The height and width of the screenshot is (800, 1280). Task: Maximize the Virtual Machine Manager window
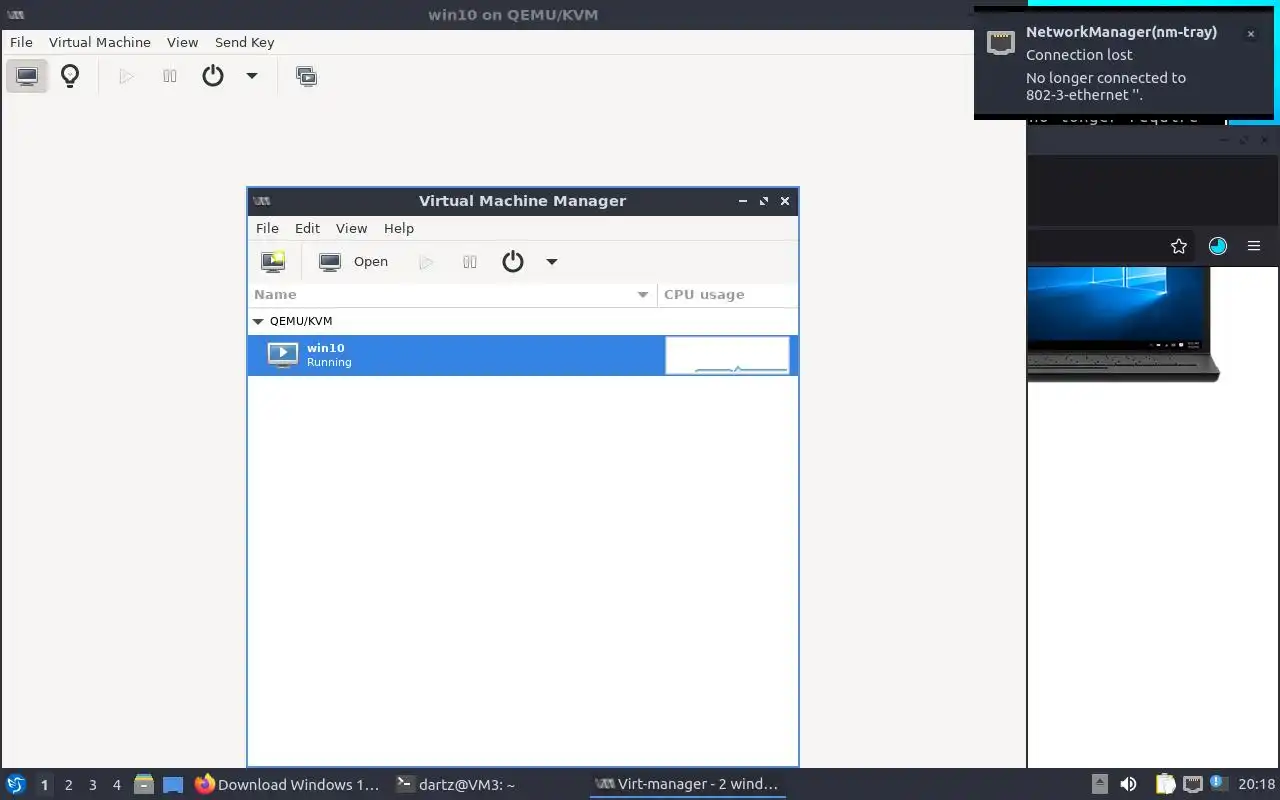point(764,201)
